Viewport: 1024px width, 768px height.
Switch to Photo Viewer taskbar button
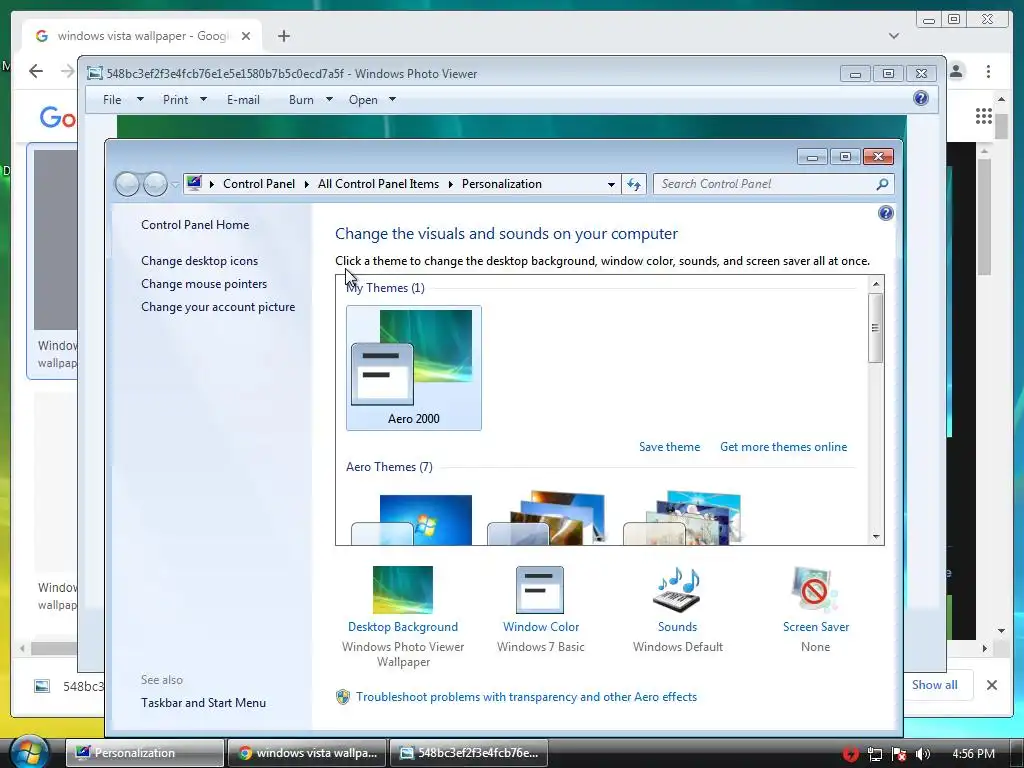tap(469, 752)
